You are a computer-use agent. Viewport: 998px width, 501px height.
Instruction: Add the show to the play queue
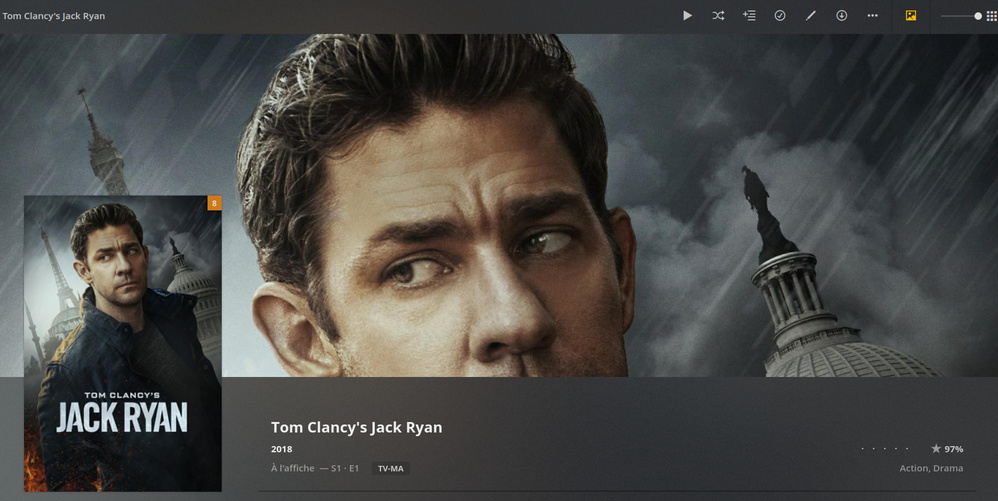(x=749, y=16)
